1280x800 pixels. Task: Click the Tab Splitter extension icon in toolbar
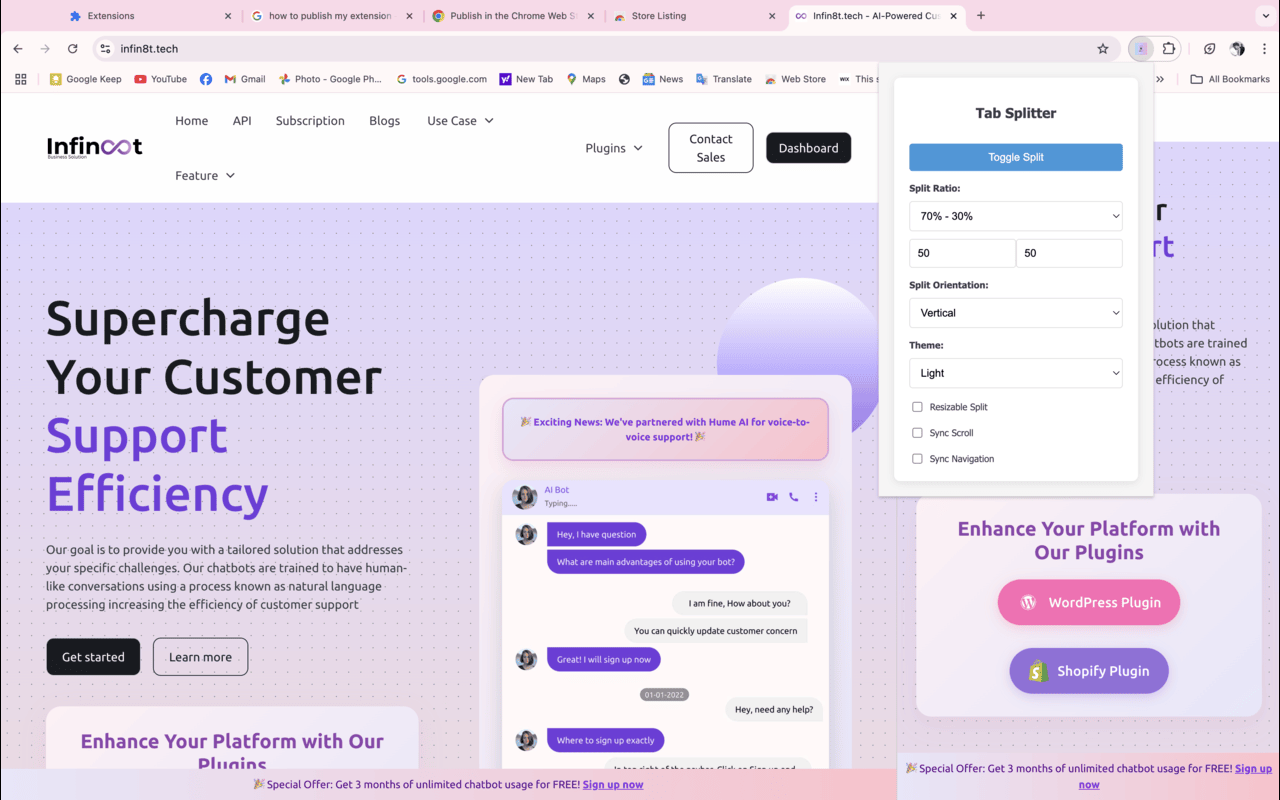click(1141, 49)
